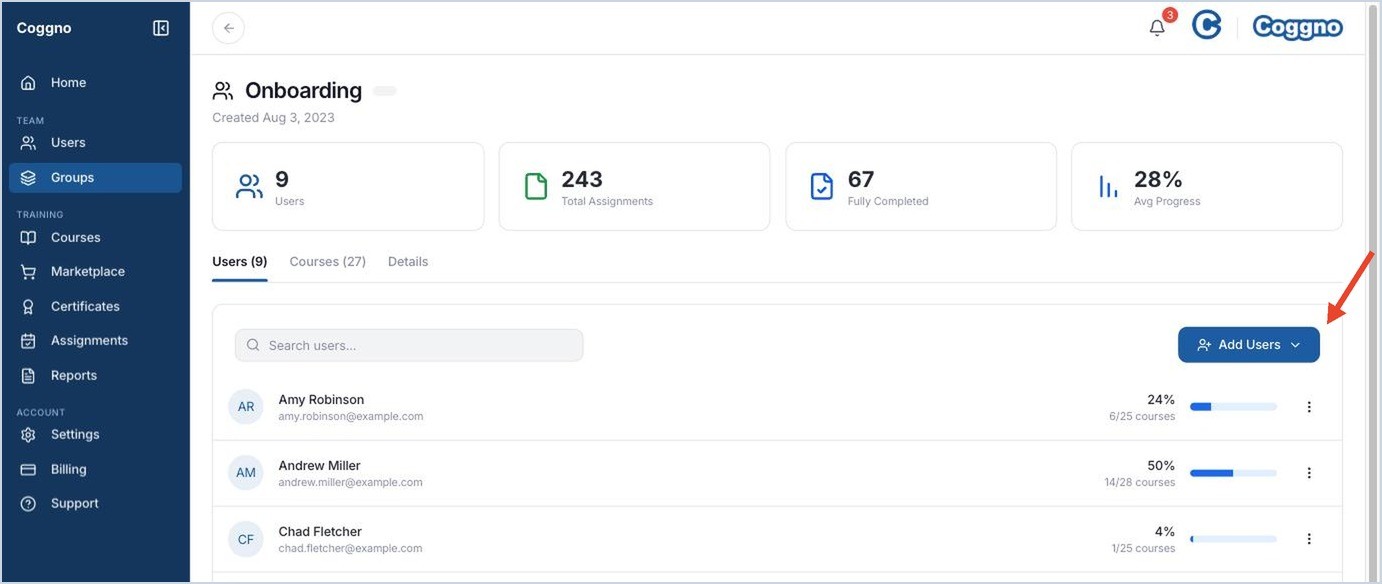This screenshot has height=584, width=1382.
Task: Expand the Add Users dropdown
Action: click(1249, 345)
